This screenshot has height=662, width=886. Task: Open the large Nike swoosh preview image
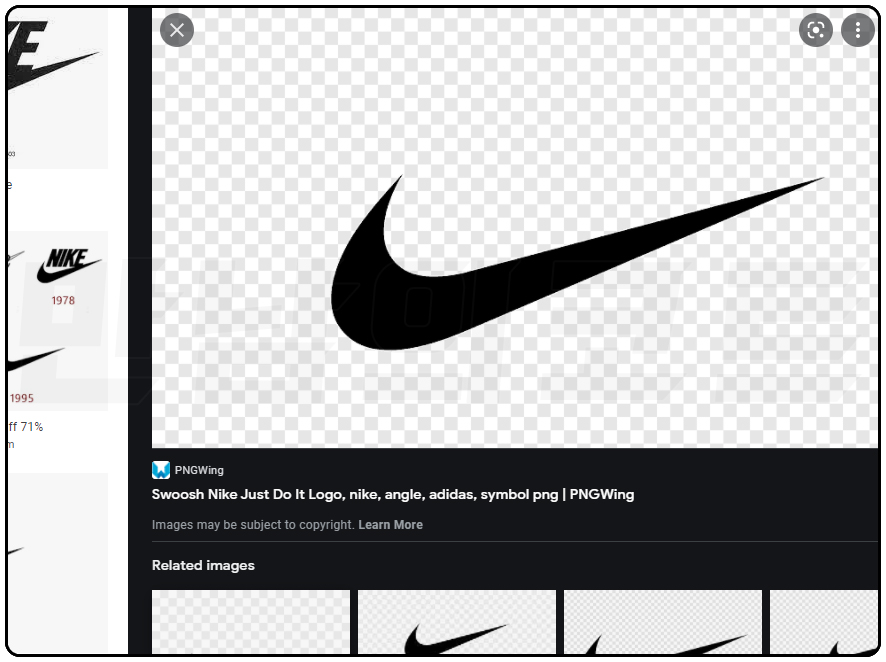pos(515,228)
